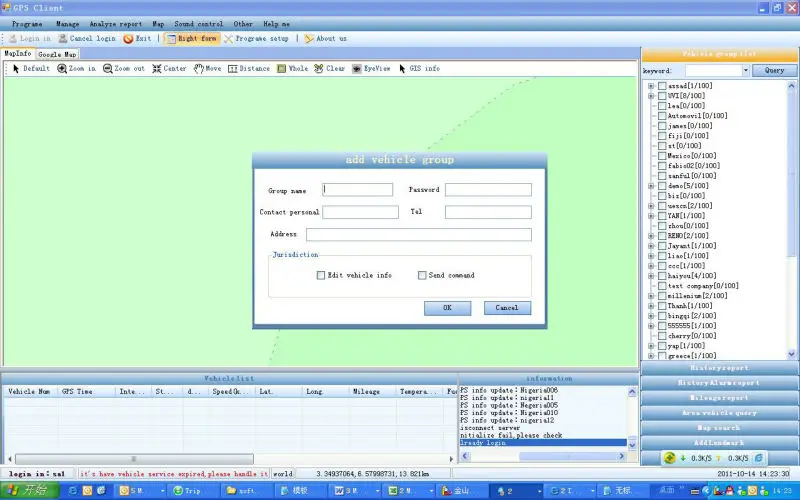The image size is (800, 500).
Task: Expand the millenium[2/100] tree node
Action: pos(651,296)
